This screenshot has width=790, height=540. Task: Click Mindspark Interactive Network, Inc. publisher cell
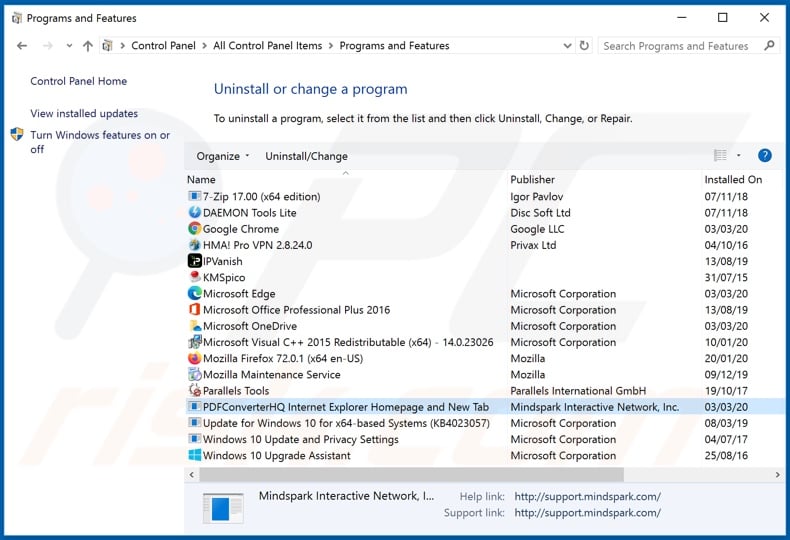tap(595, 407)
